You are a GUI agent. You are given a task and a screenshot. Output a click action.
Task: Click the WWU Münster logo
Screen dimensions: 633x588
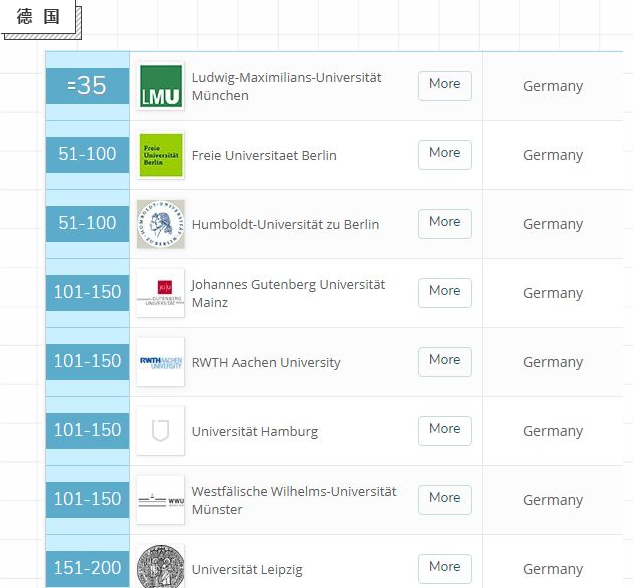161,500
